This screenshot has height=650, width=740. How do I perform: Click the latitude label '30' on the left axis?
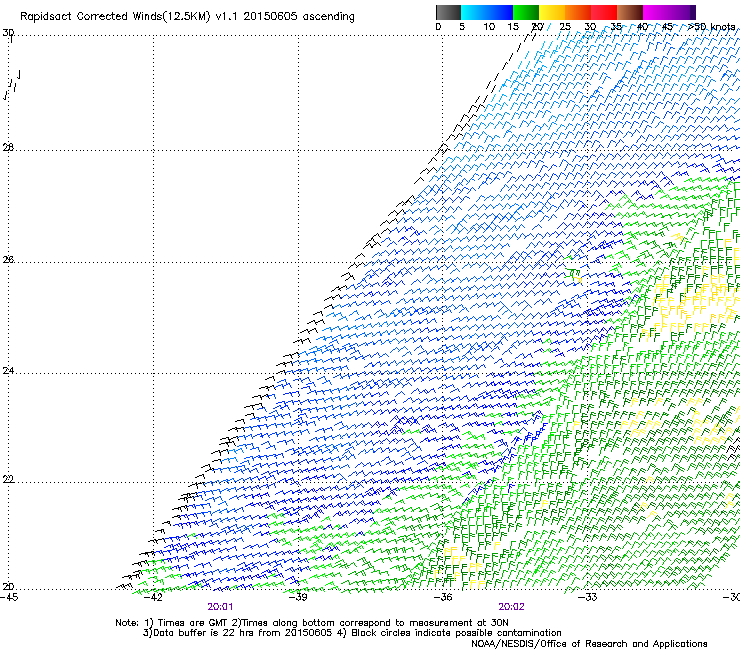8,33
